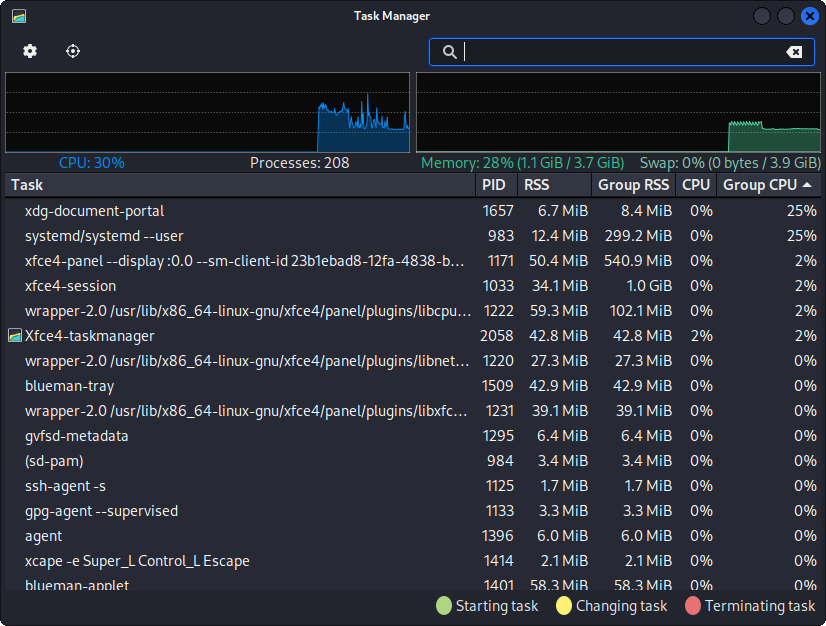Click PID 2058 cell

(x=497, y=336)
